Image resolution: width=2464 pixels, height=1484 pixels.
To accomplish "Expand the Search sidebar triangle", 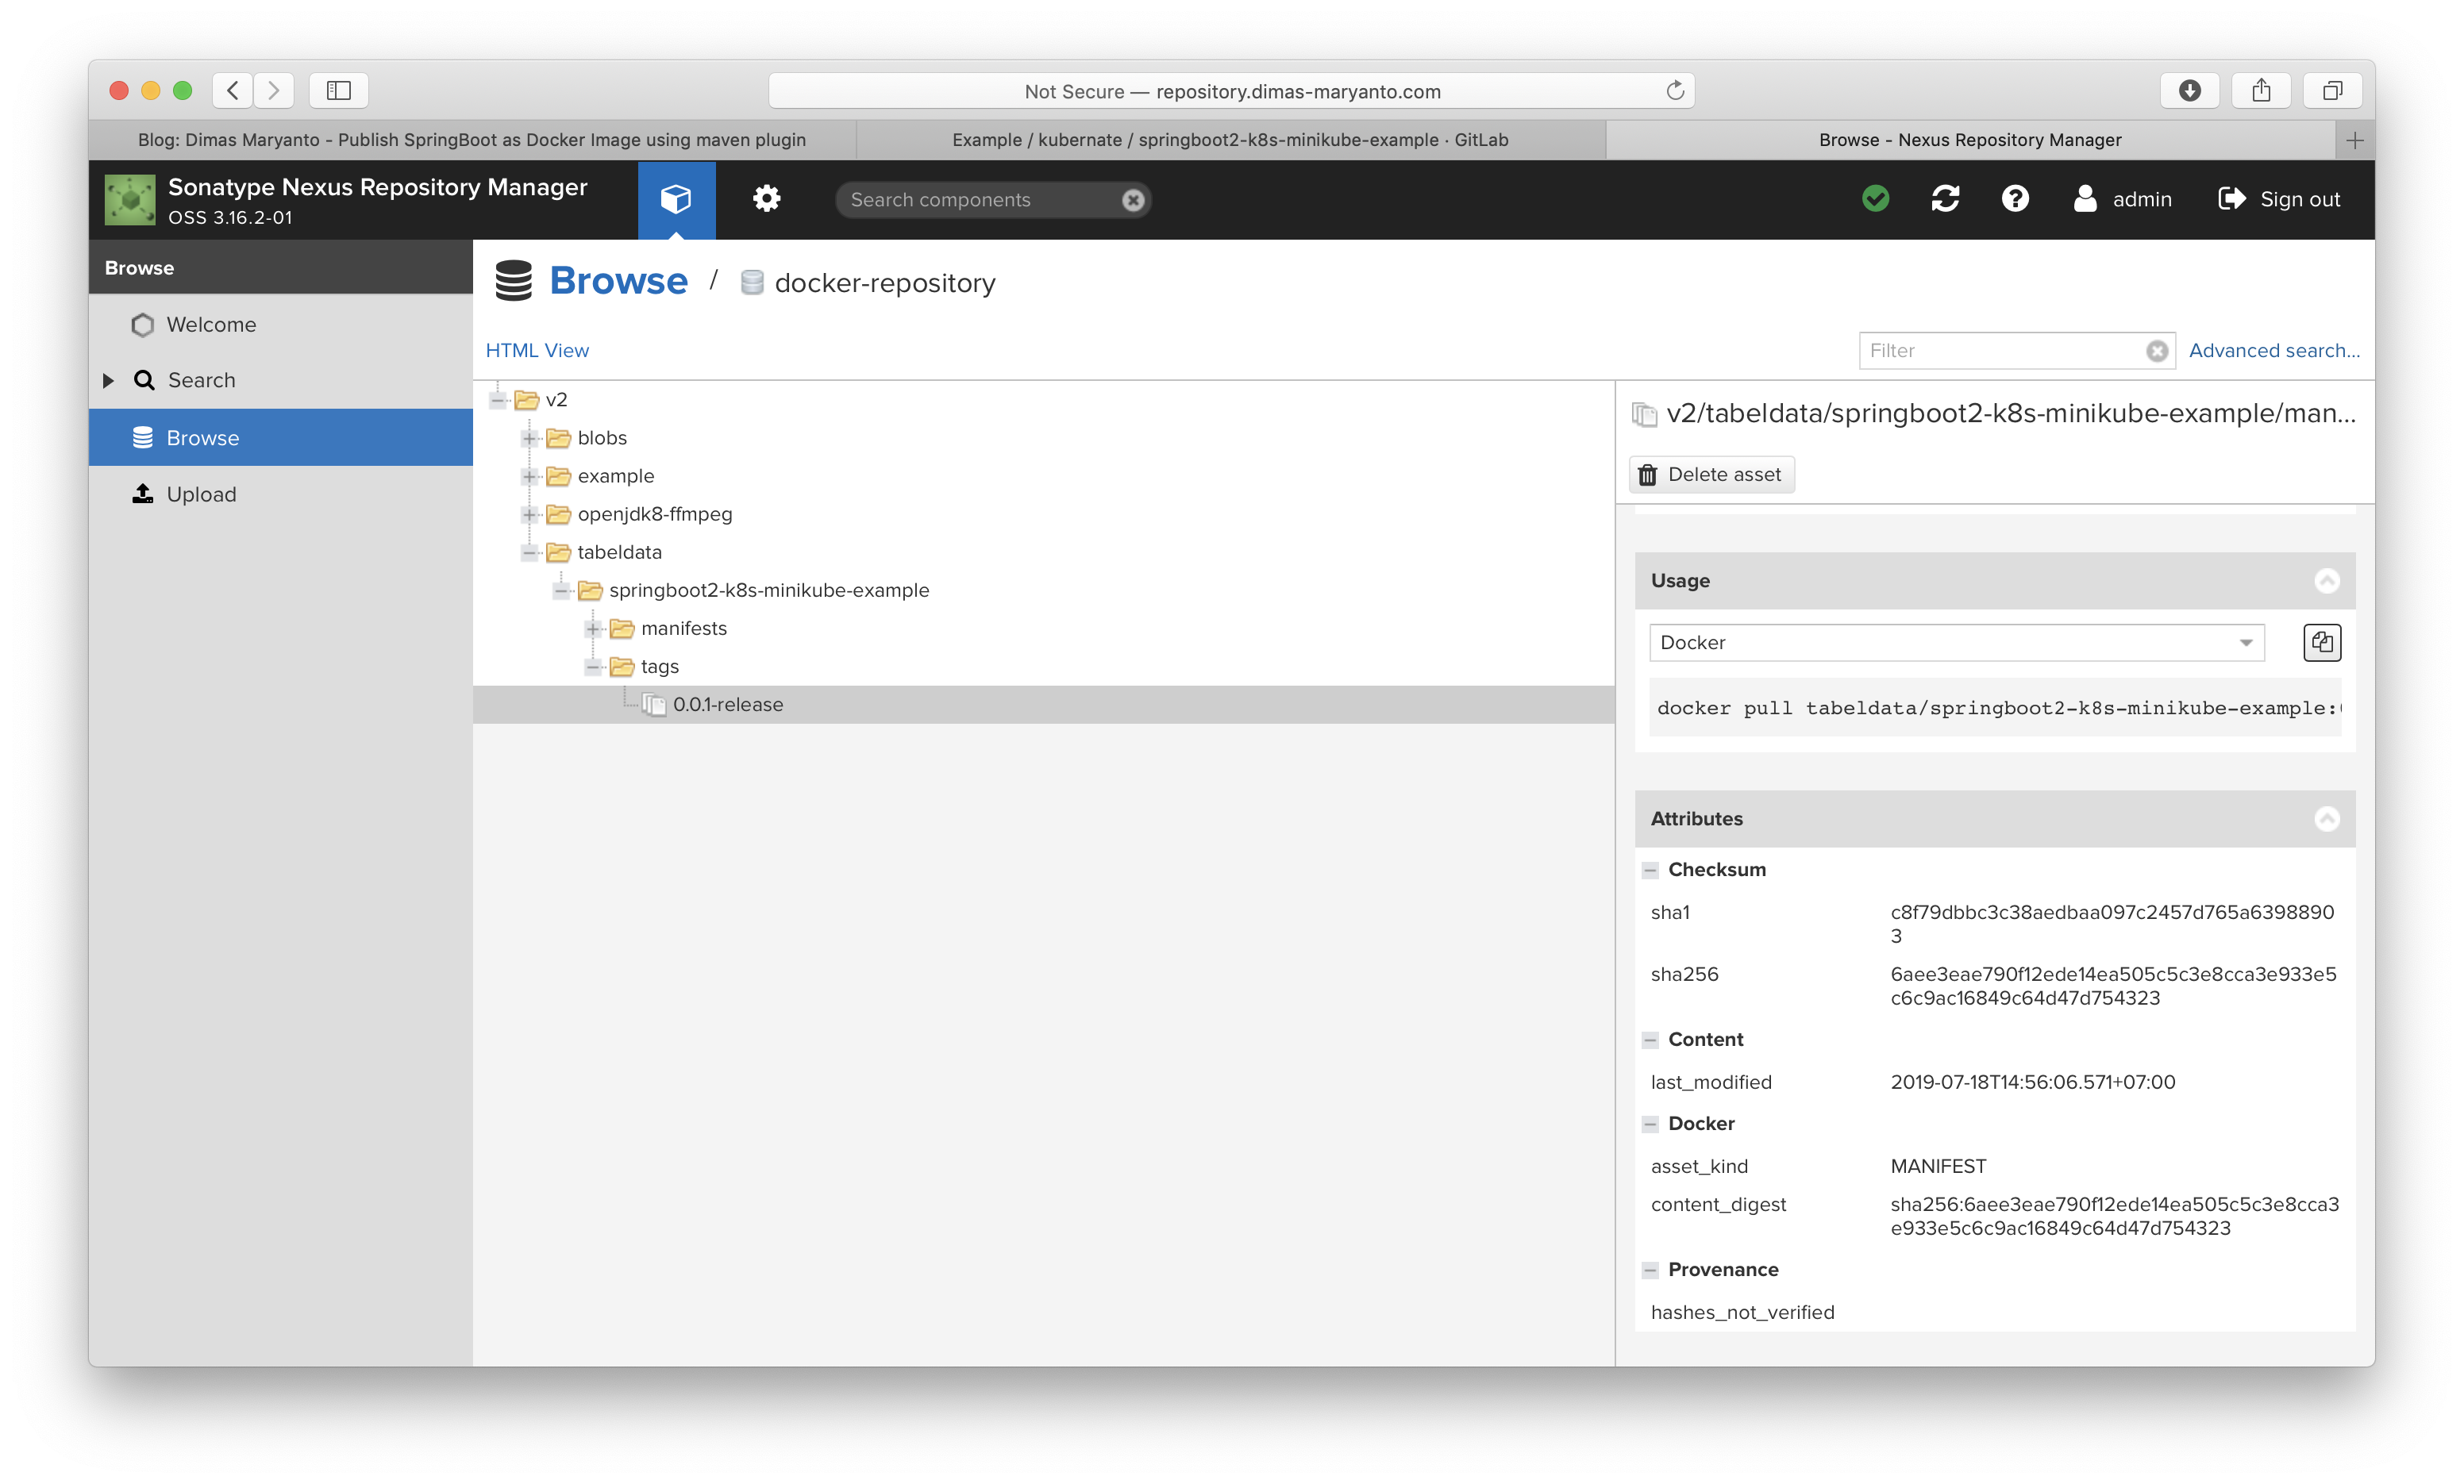I will (x=108, y=380).
